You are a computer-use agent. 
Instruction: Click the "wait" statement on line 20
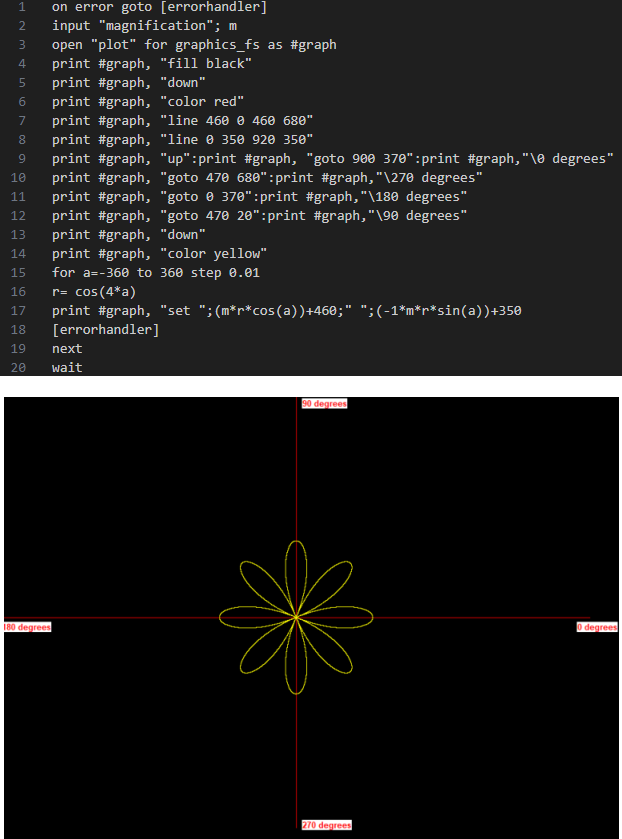point(67,368)
